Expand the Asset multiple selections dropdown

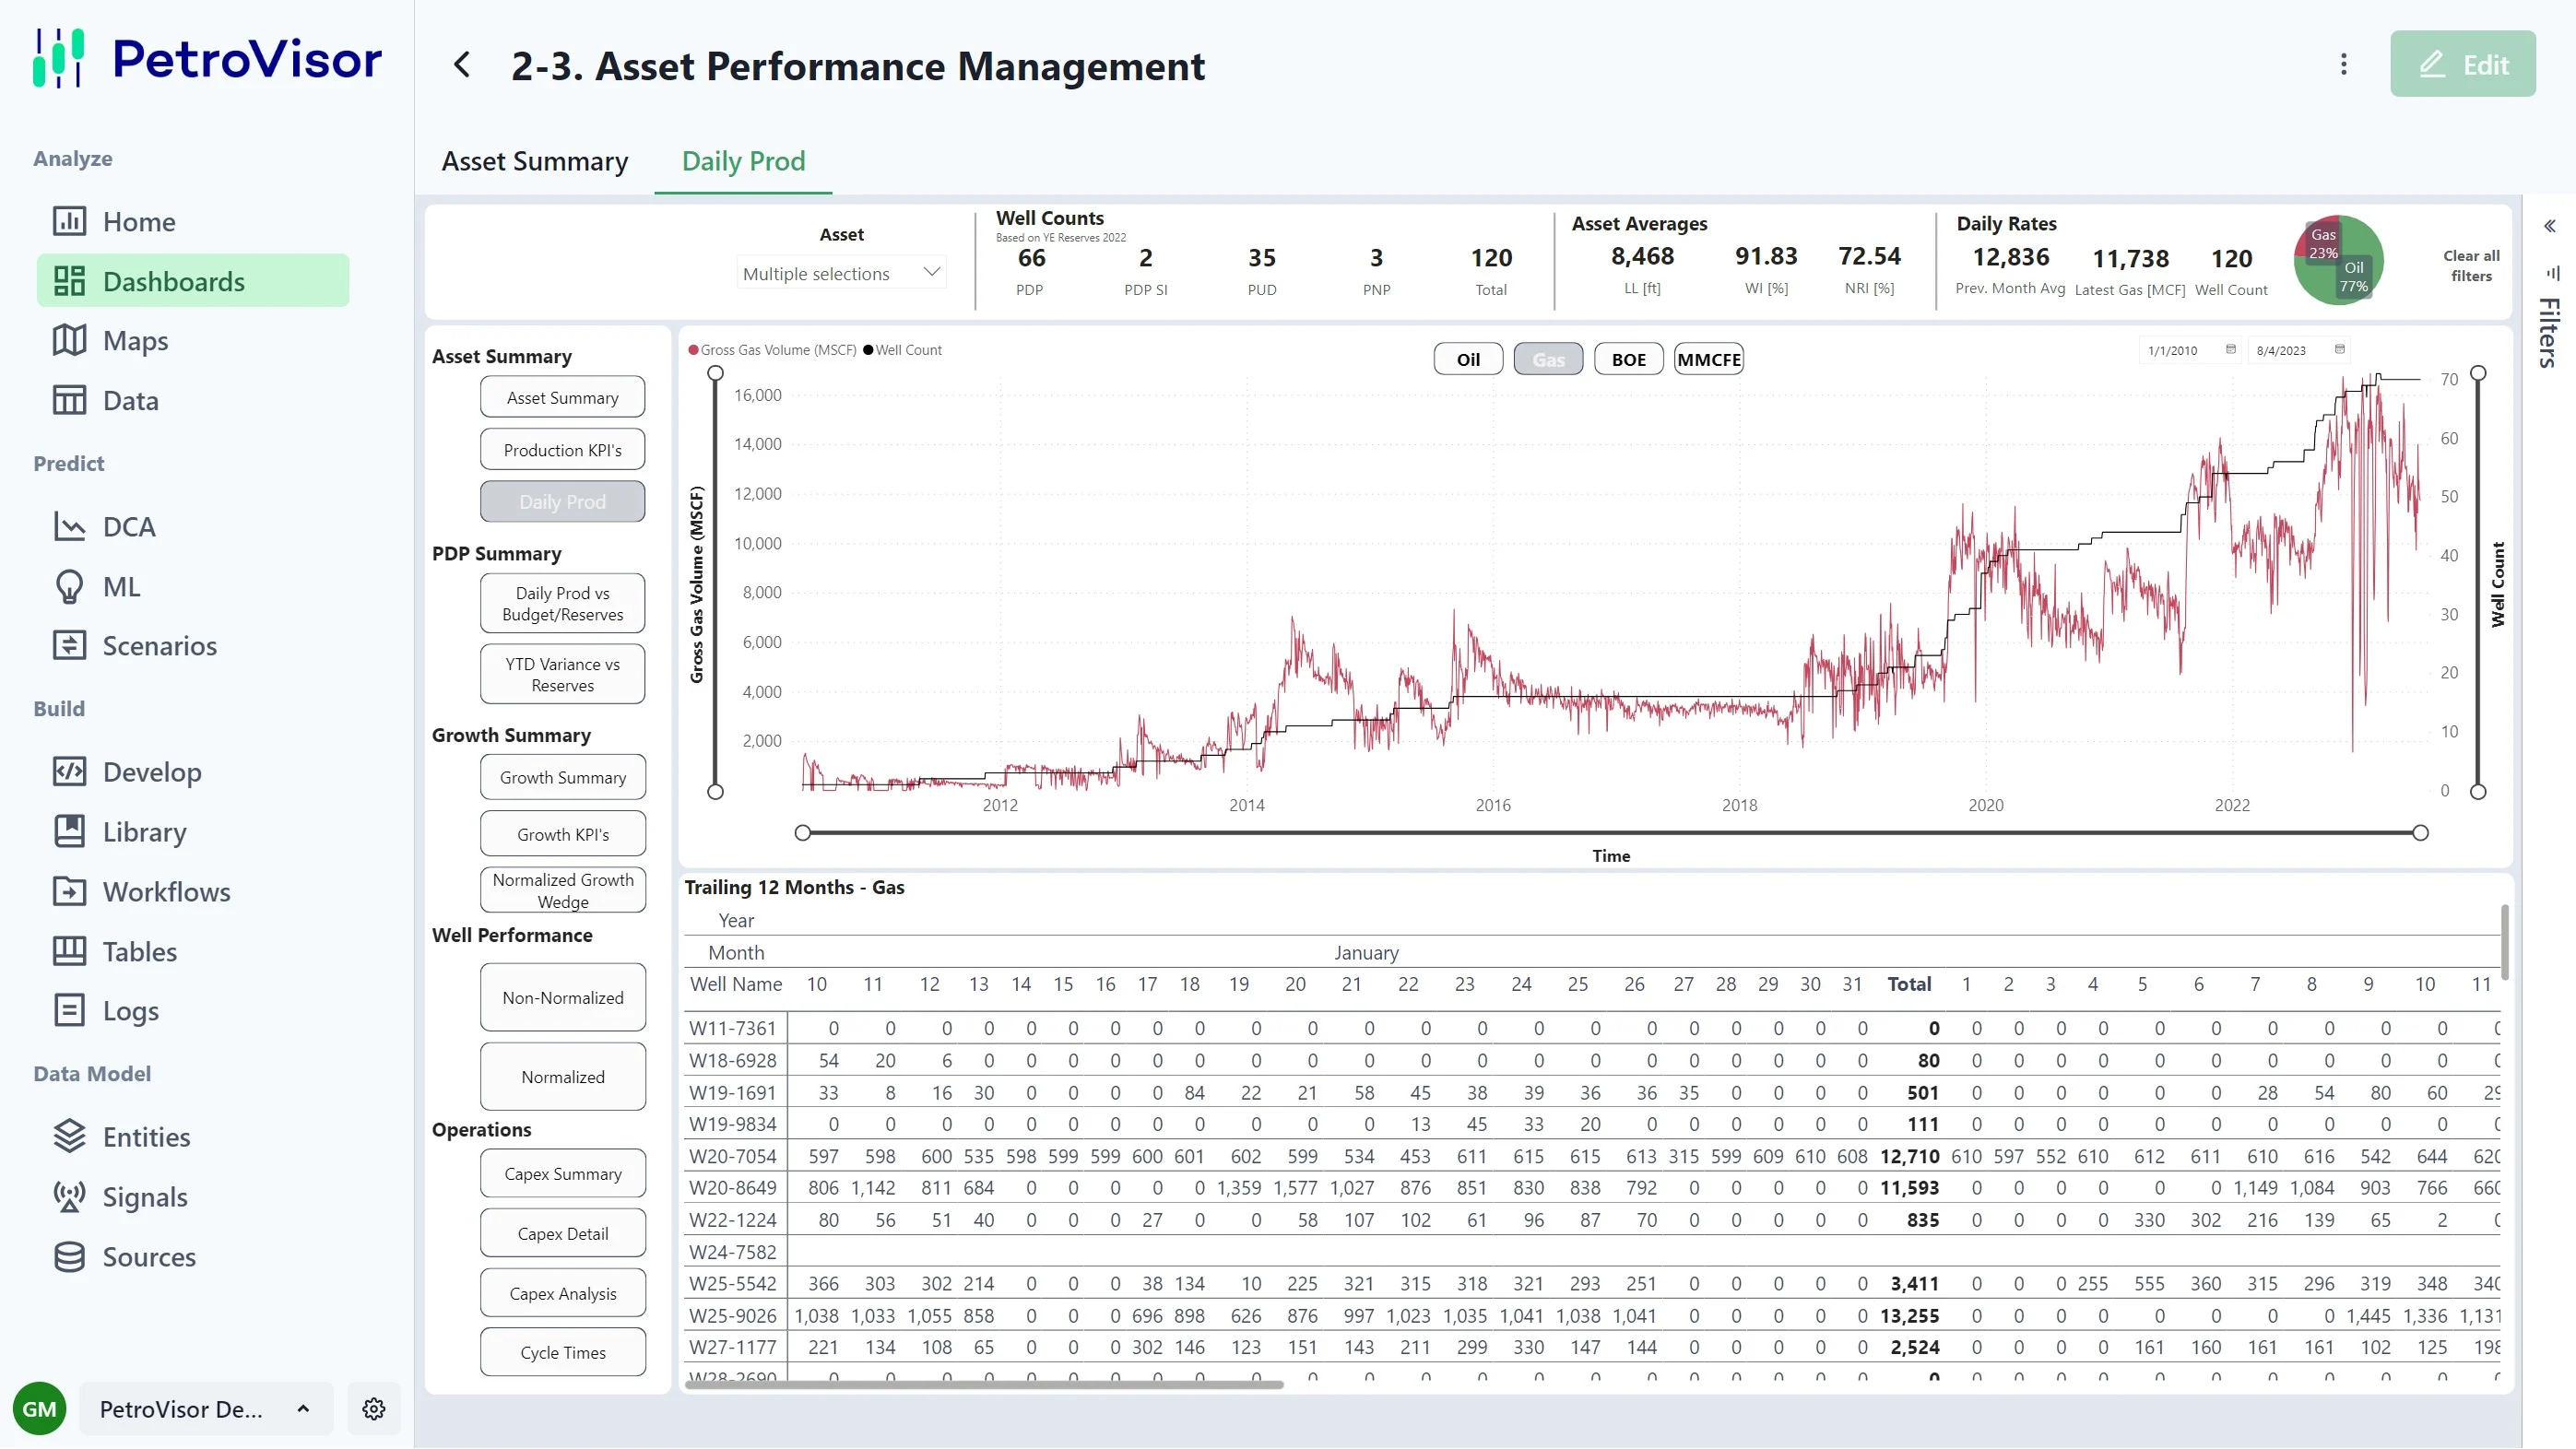[x=841, y=273]
